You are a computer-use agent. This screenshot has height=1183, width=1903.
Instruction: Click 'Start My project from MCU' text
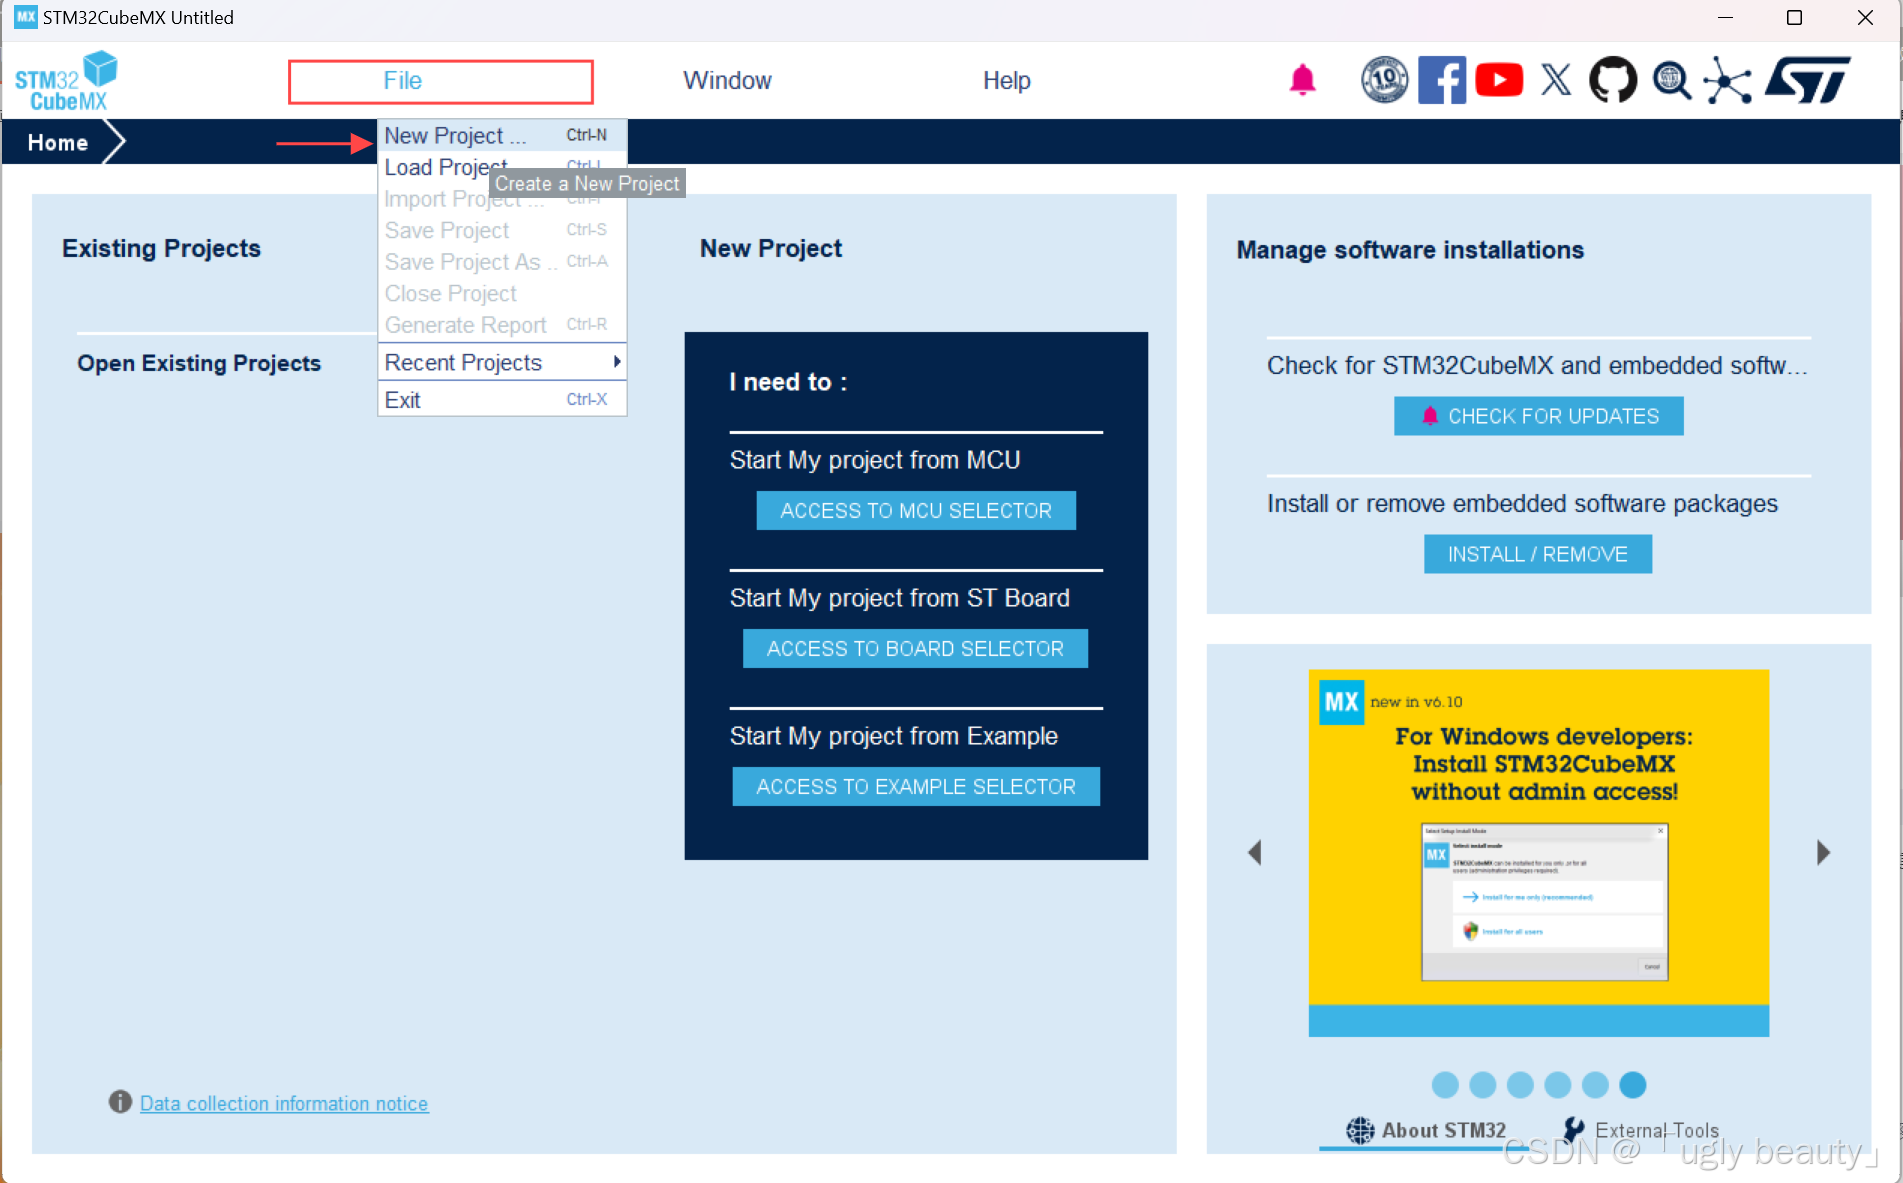point(875,460)
